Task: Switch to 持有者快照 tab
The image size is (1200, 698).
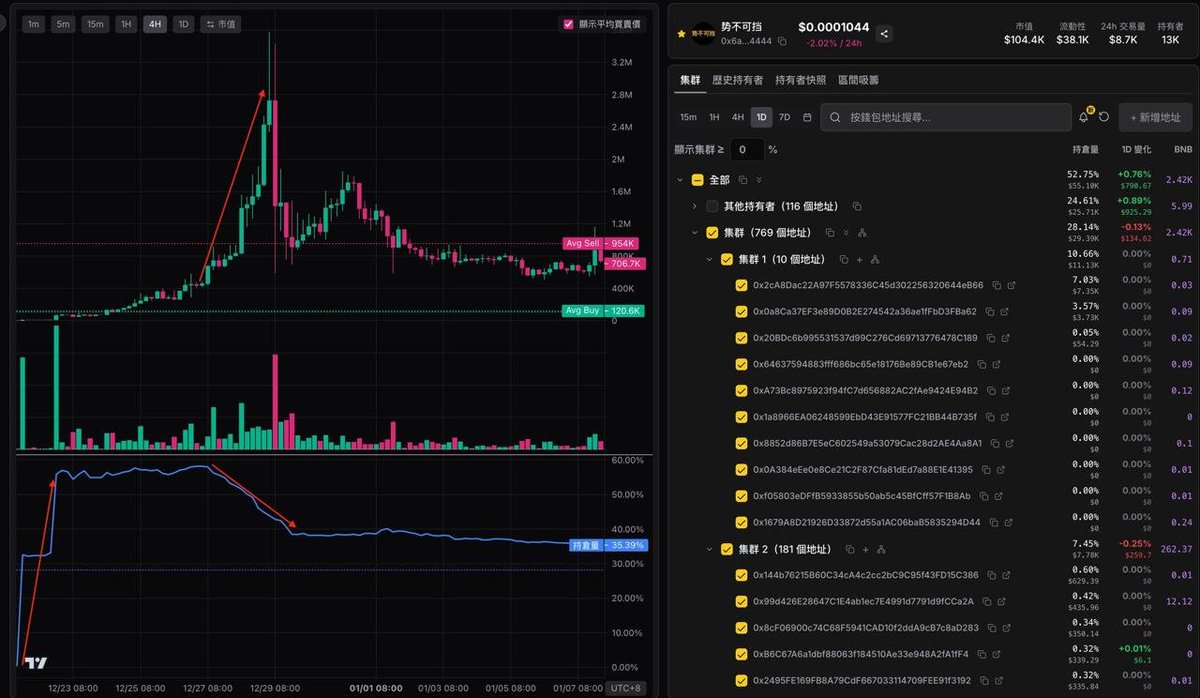Action: point(801,80)
